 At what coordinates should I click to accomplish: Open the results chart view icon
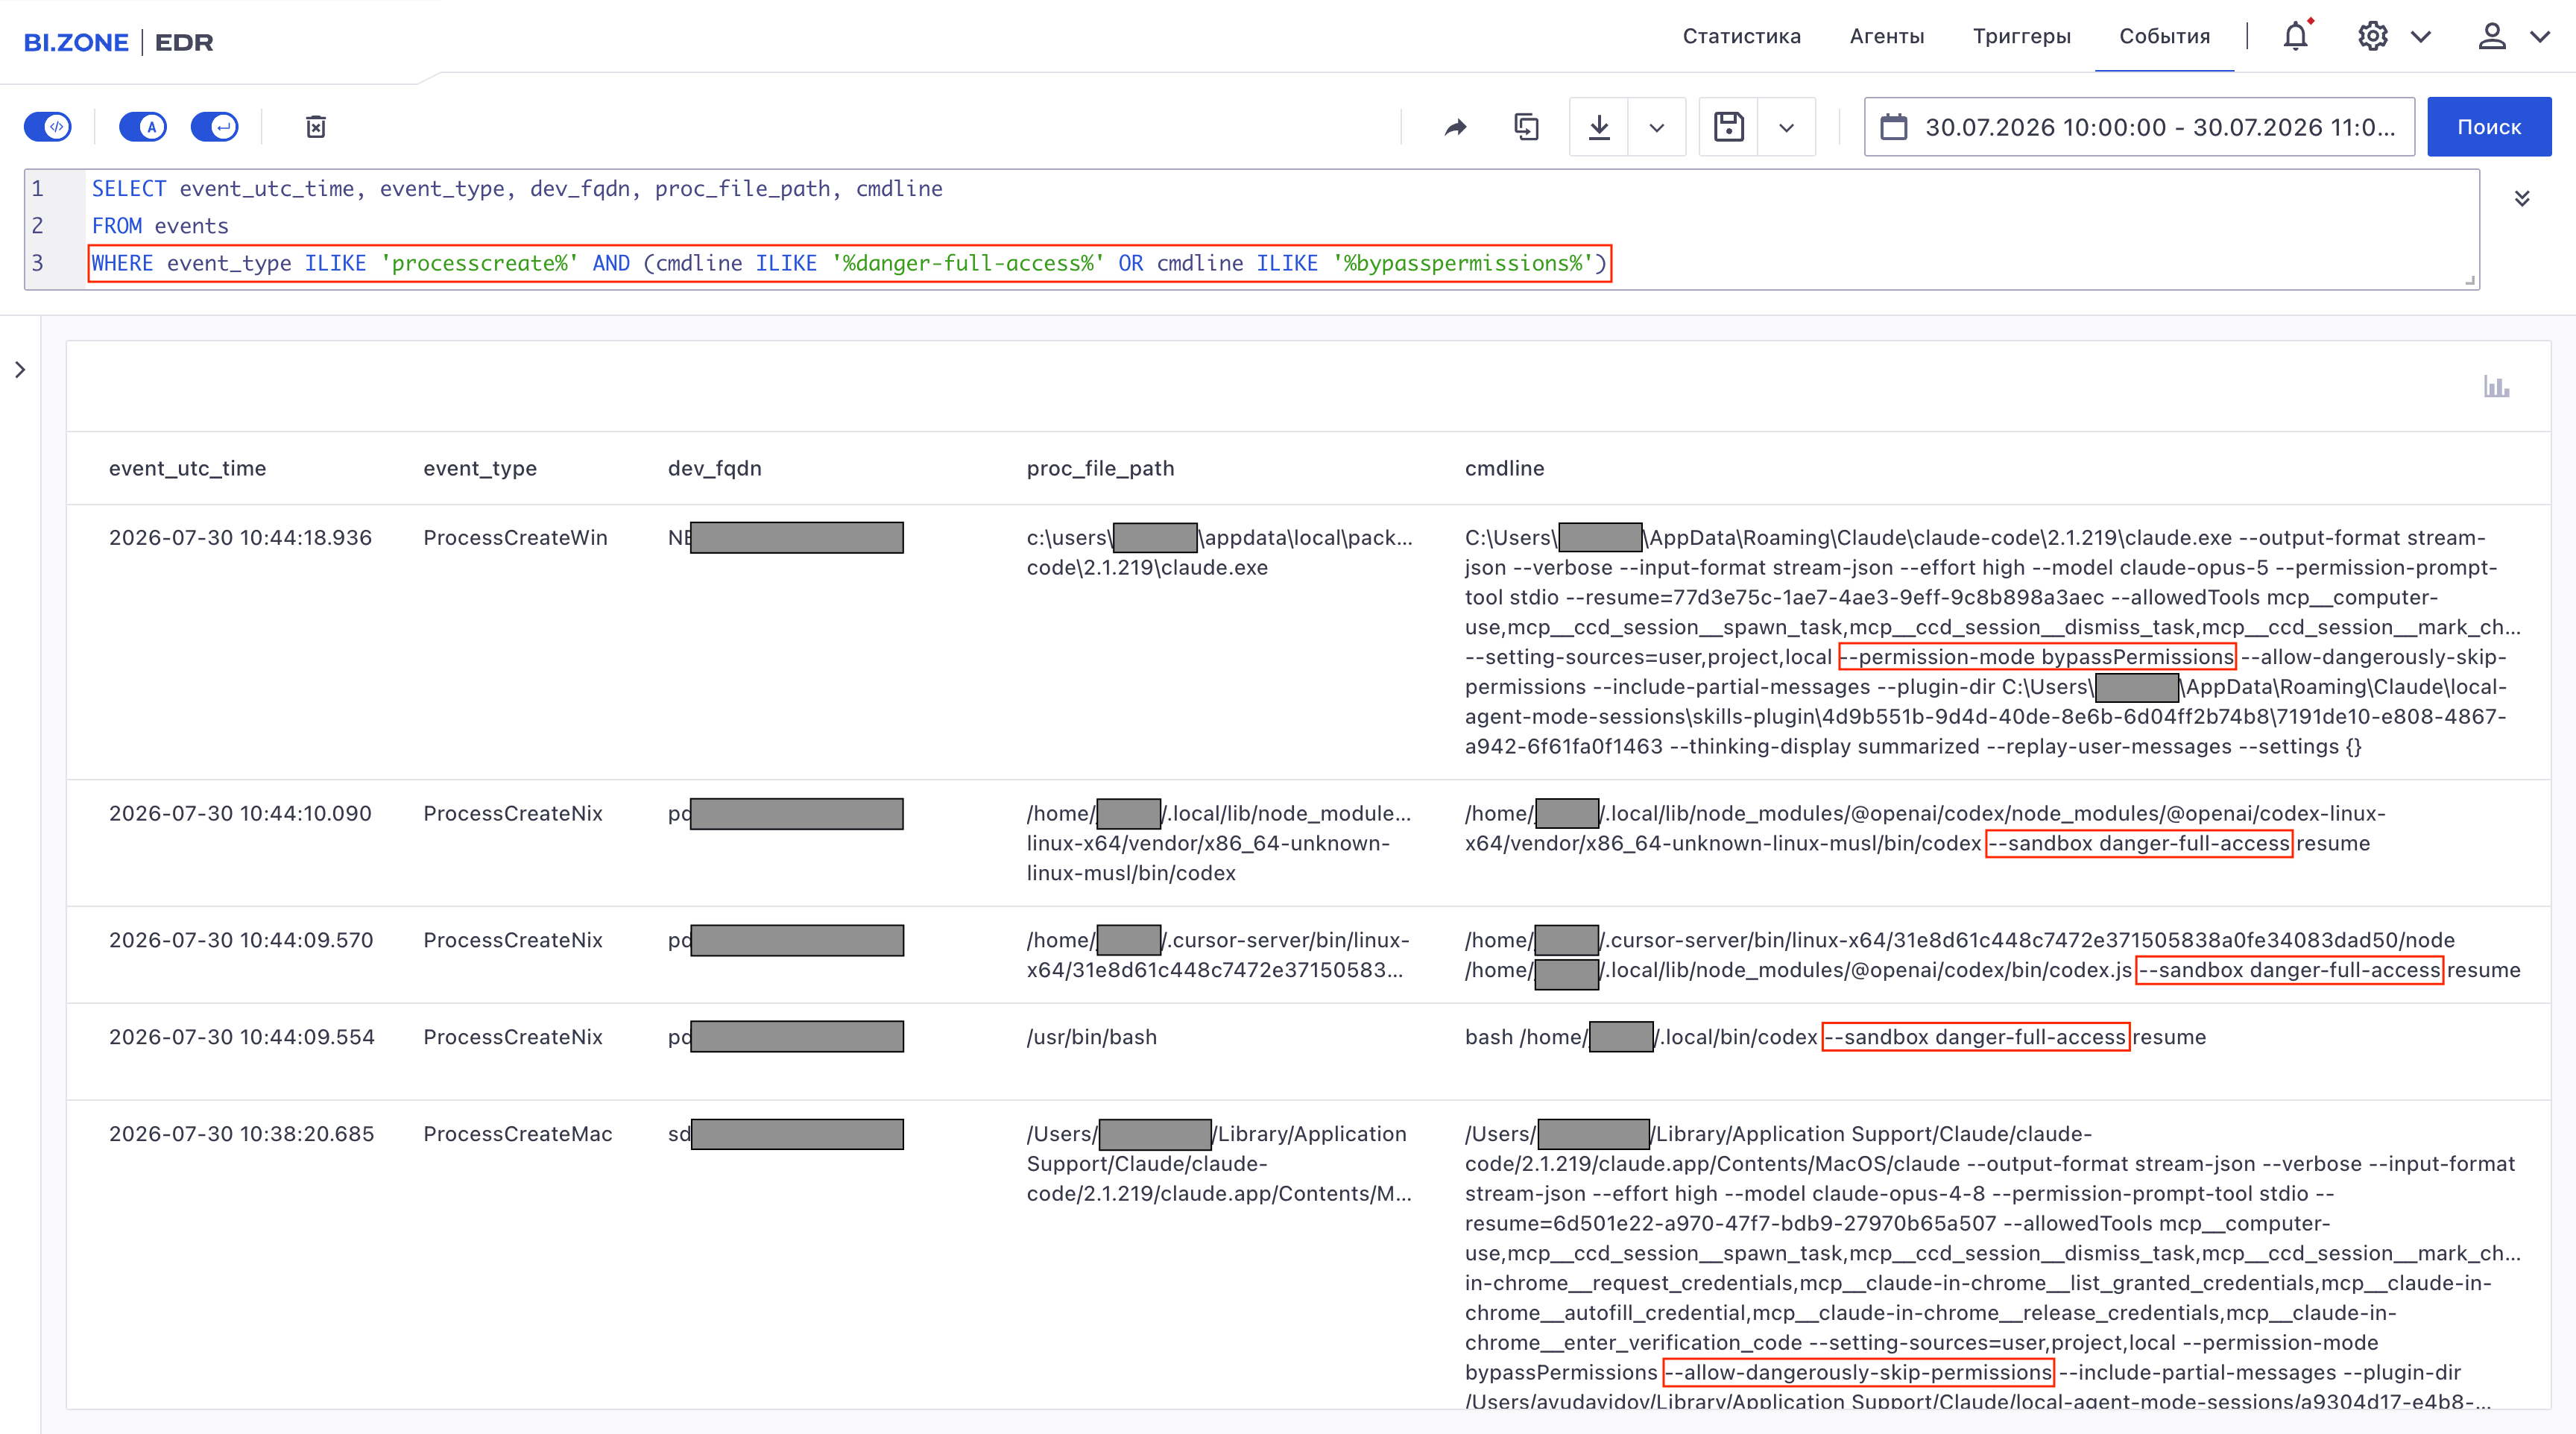coord(2496,386)
